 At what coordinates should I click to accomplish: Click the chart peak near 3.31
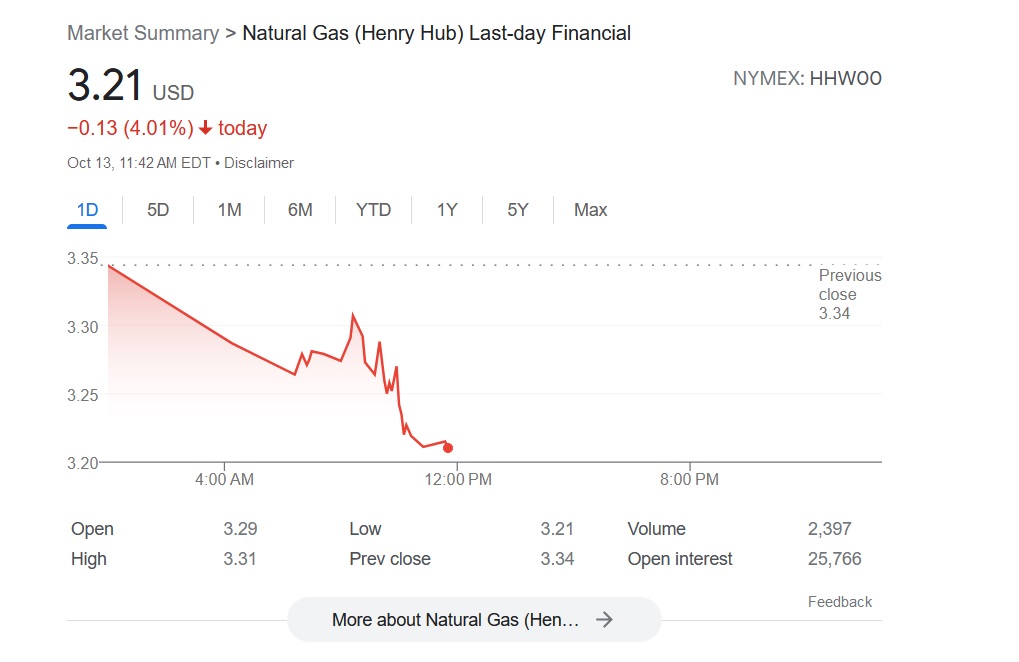click(x=353, y=315)
